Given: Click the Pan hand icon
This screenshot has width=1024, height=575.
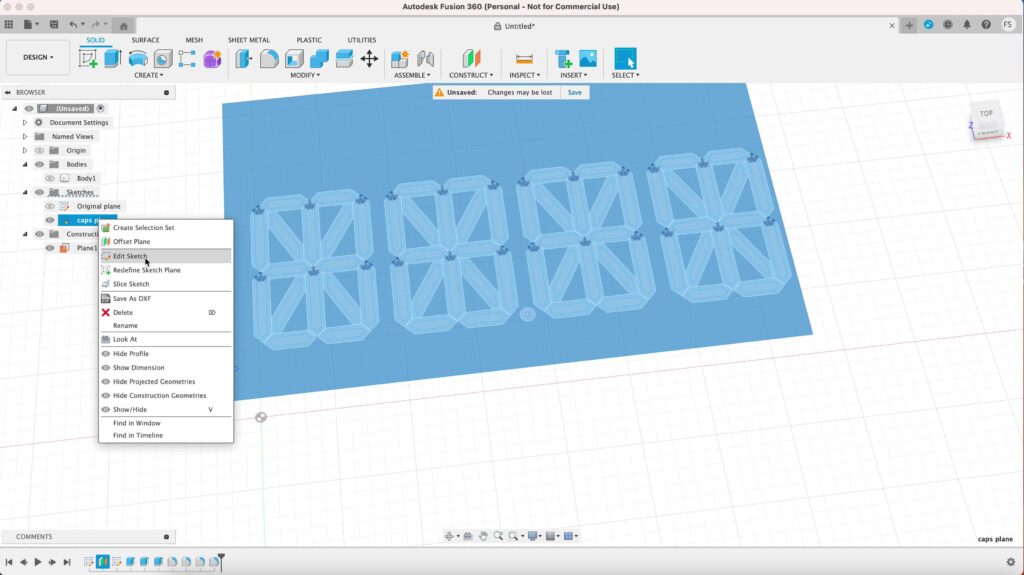Looking at the screenshot, I should (x=482, y=536).
